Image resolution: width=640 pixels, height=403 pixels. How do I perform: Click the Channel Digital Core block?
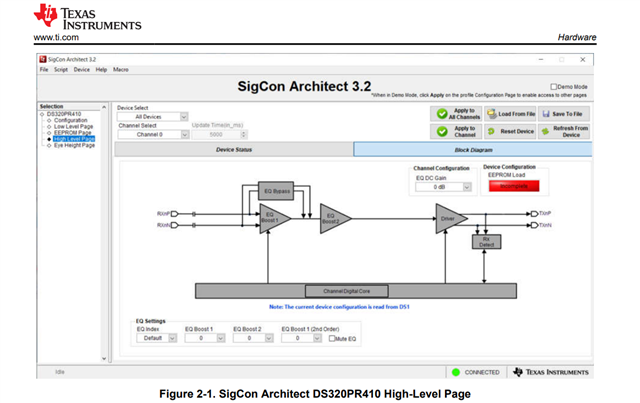[347, 291]
